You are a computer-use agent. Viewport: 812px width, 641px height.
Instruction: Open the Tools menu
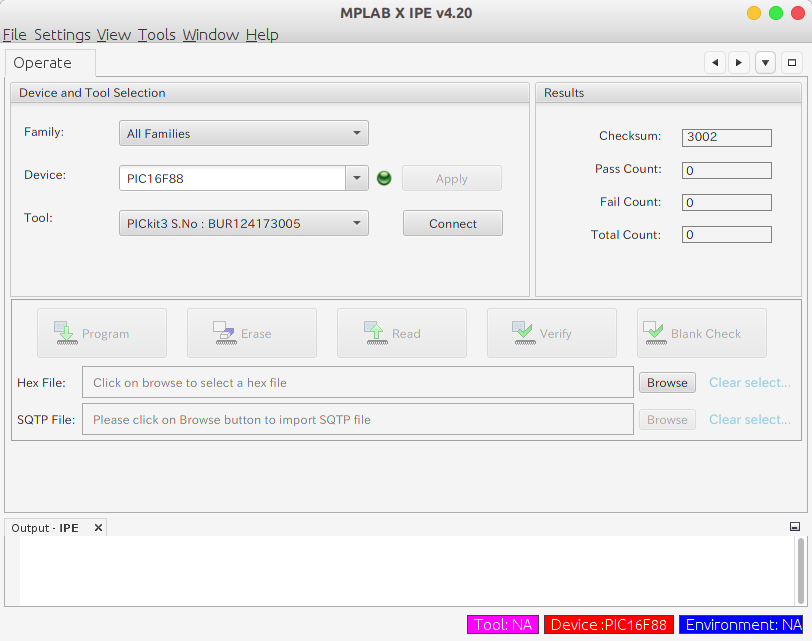(x=156, y=35)
